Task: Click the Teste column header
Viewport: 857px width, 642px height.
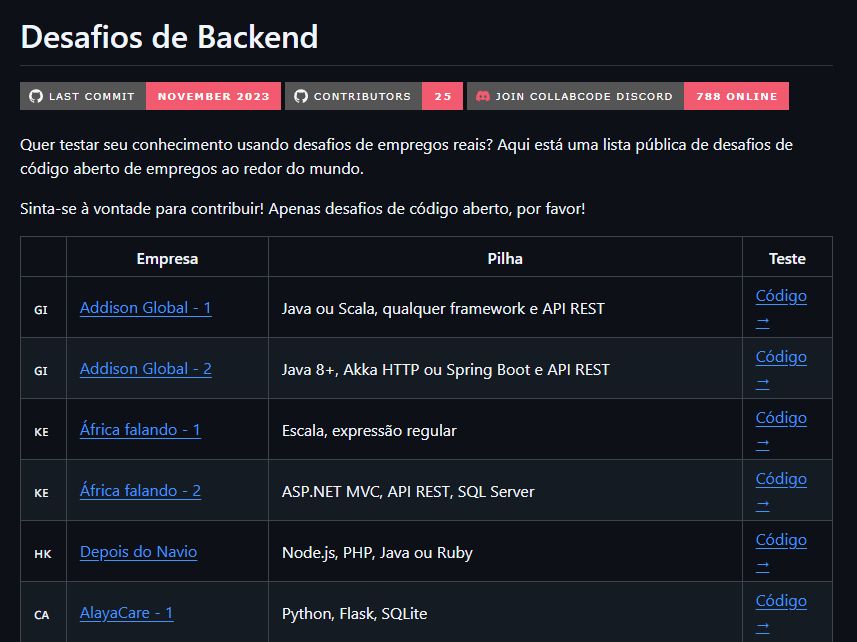Action: [x=787, y=258]
